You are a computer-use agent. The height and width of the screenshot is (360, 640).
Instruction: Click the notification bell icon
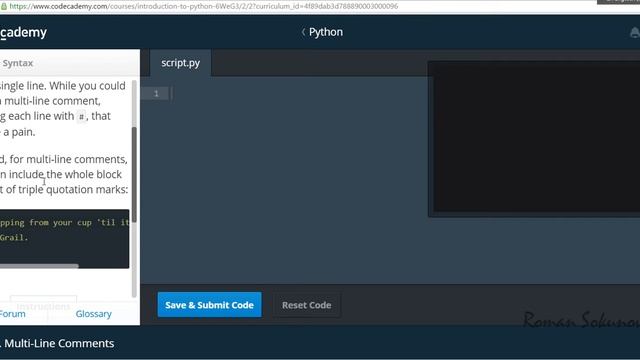tap(635, 33)
